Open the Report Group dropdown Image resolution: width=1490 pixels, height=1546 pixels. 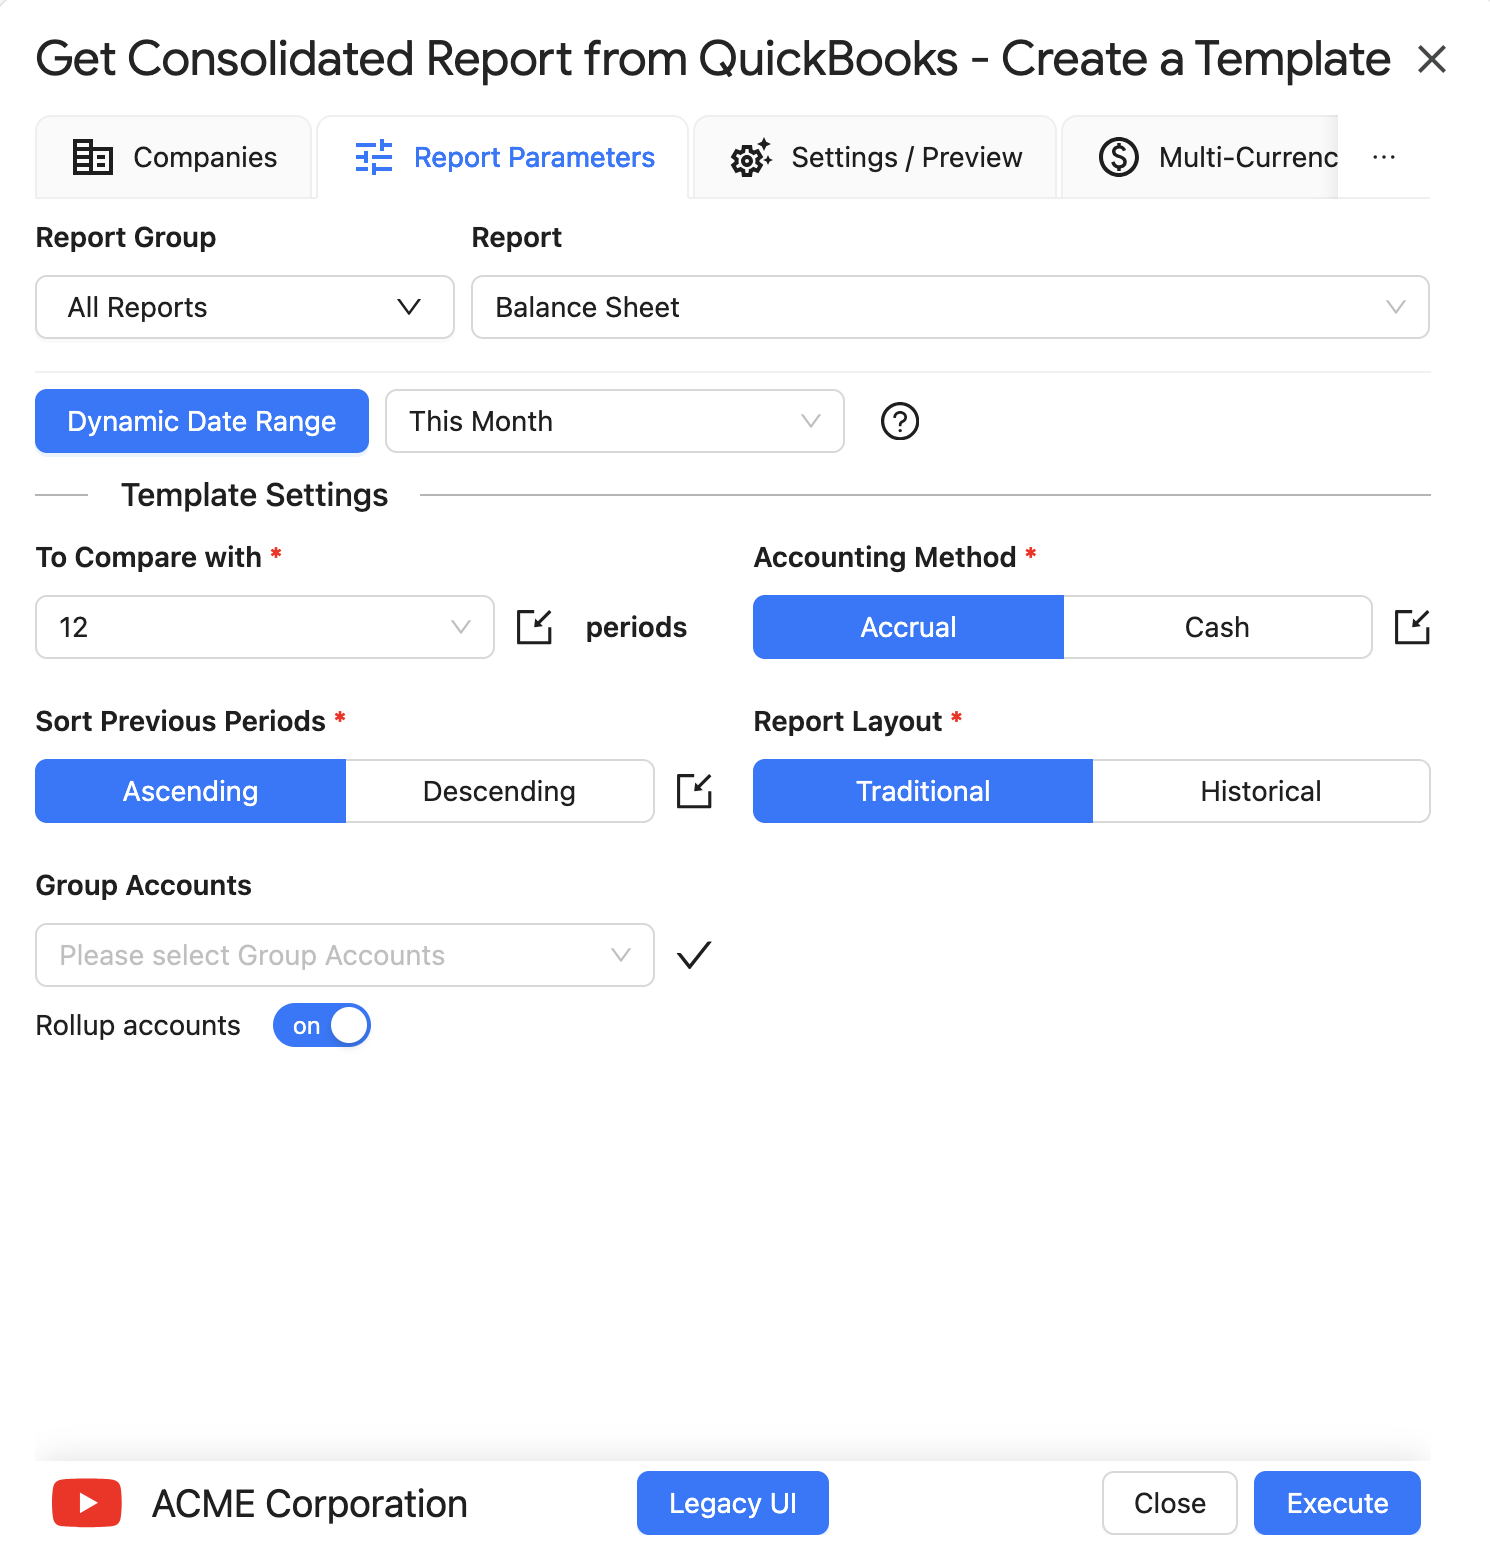(245, 307)
